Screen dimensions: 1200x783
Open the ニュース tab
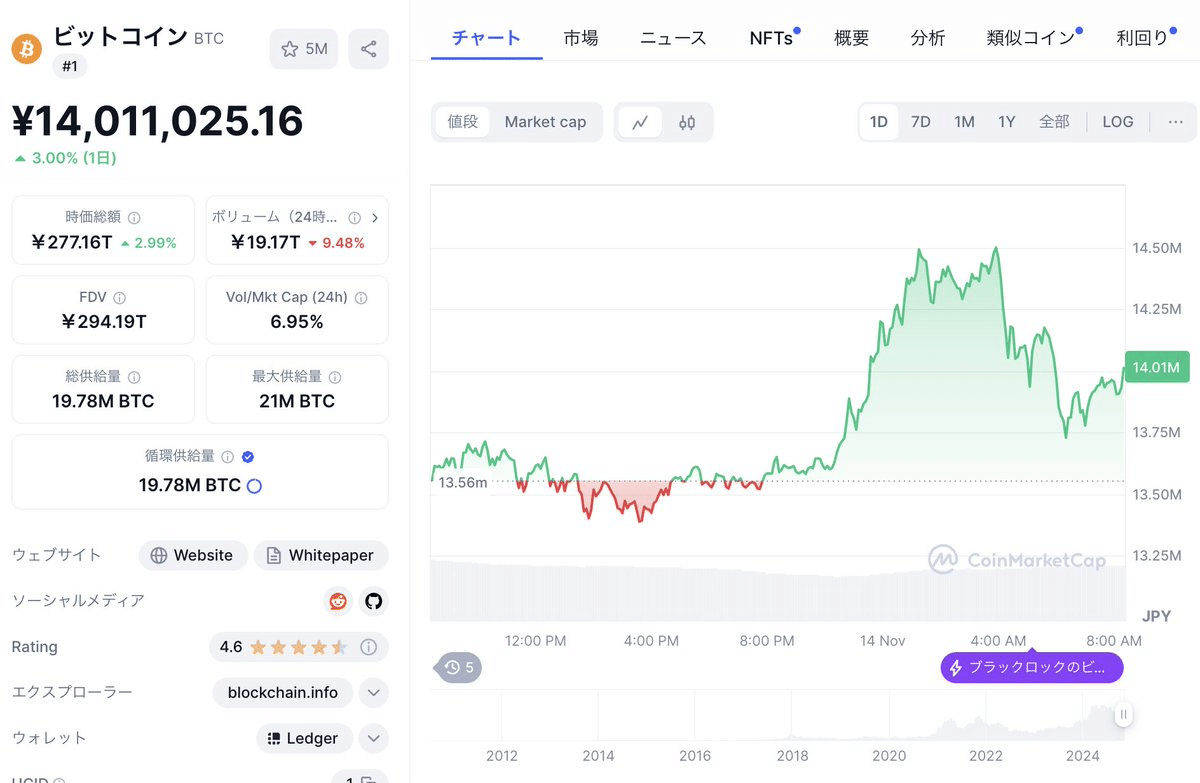click(672, 38)
